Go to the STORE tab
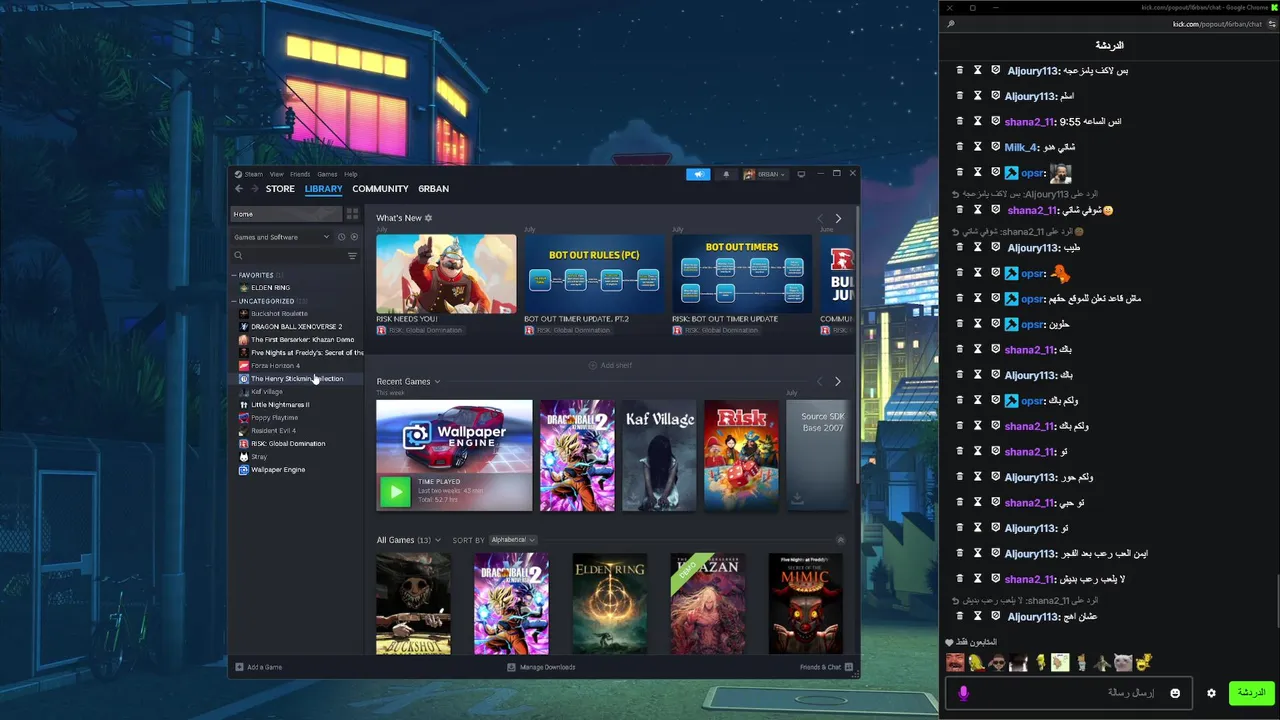This screenshot has width=1280, height=720. click(x=280, y=189)
